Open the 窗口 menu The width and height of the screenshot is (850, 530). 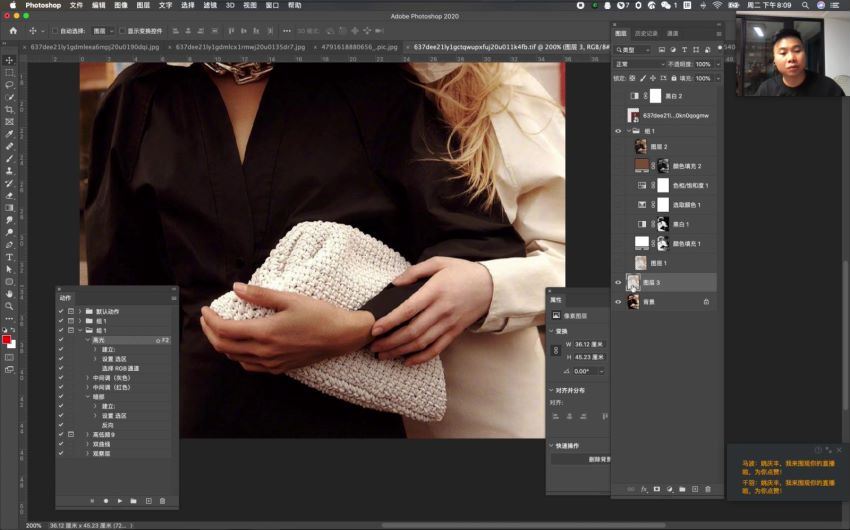click(x=272, y=5)
